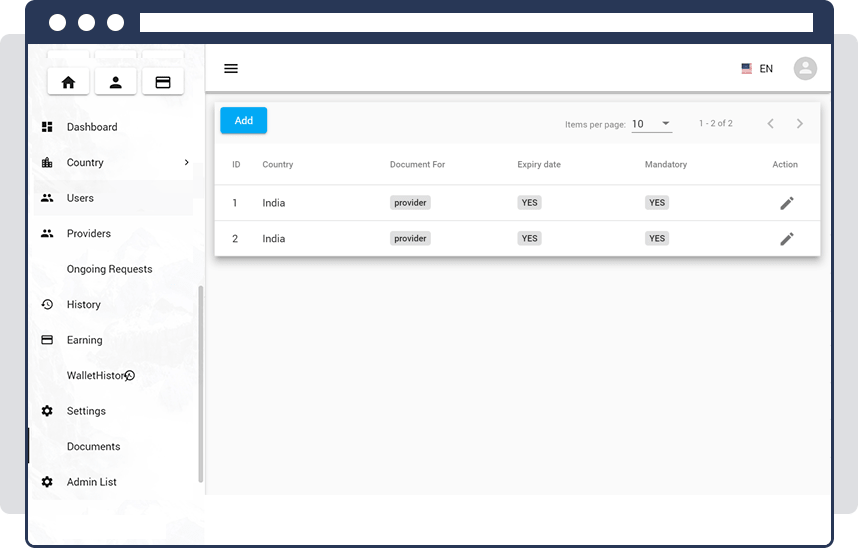Click the 1 - 2 of 2 range label

[x=716, y=124]
